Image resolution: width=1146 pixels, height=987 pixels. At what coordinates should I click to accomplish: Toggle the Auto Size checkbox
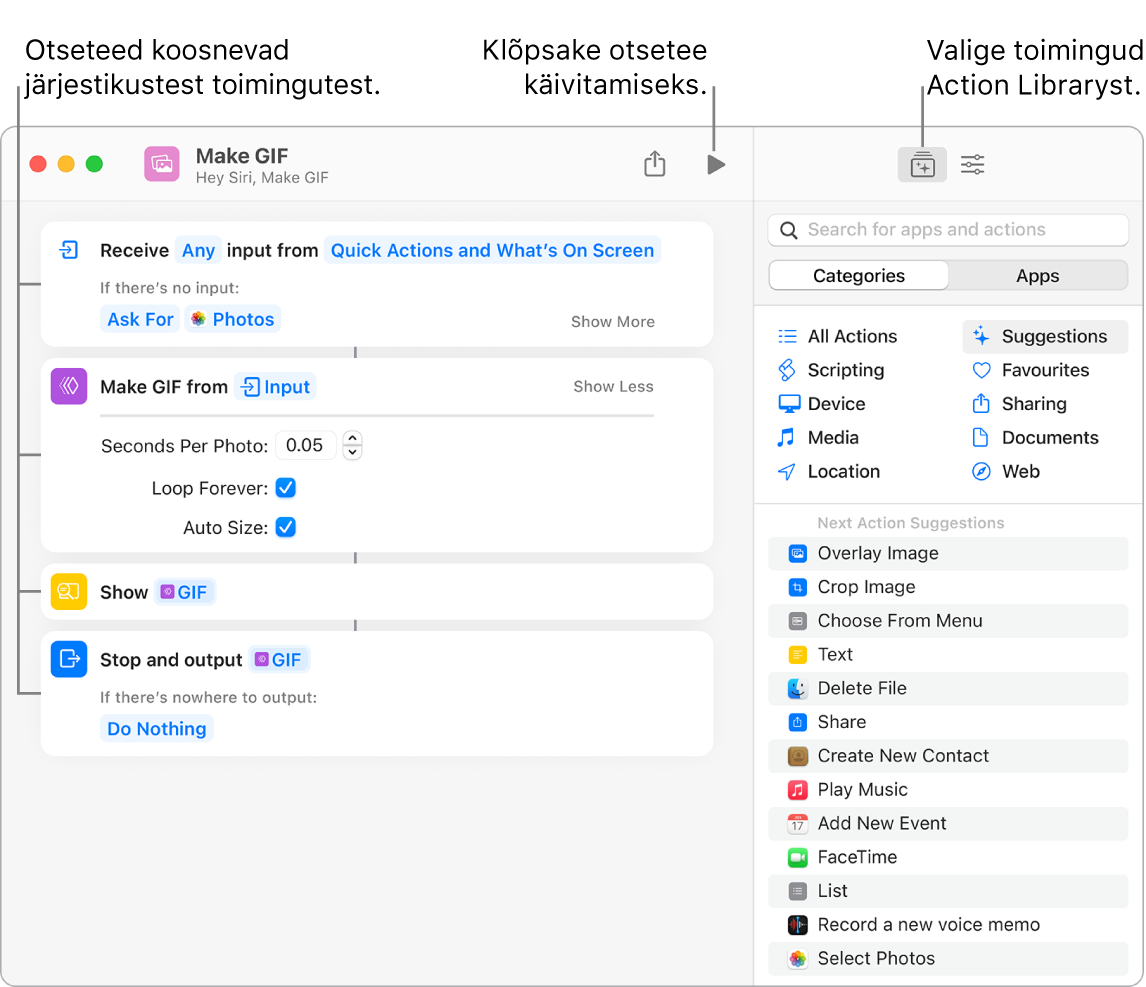[286, 527]
